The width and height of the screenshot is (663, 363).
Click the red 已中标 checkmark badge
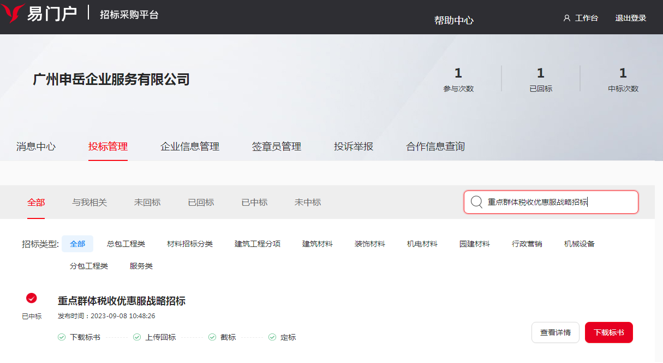pyautogui.click(x=31, y=298)
